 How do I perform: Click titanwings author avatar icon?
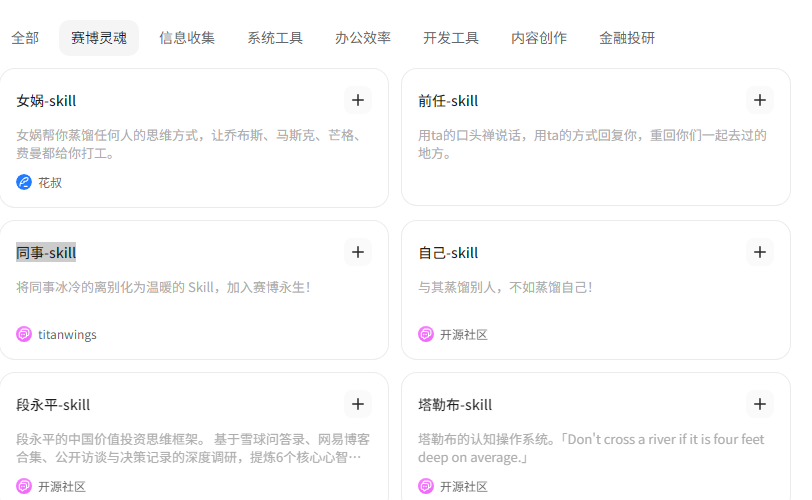pyautogui.click(x=24, y=334)
